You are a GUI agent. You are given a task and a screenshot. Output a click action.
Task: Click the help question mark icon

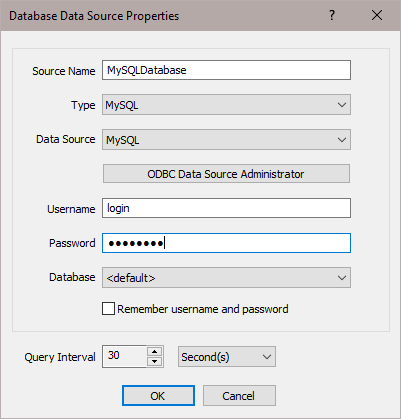tap(332, 15)
